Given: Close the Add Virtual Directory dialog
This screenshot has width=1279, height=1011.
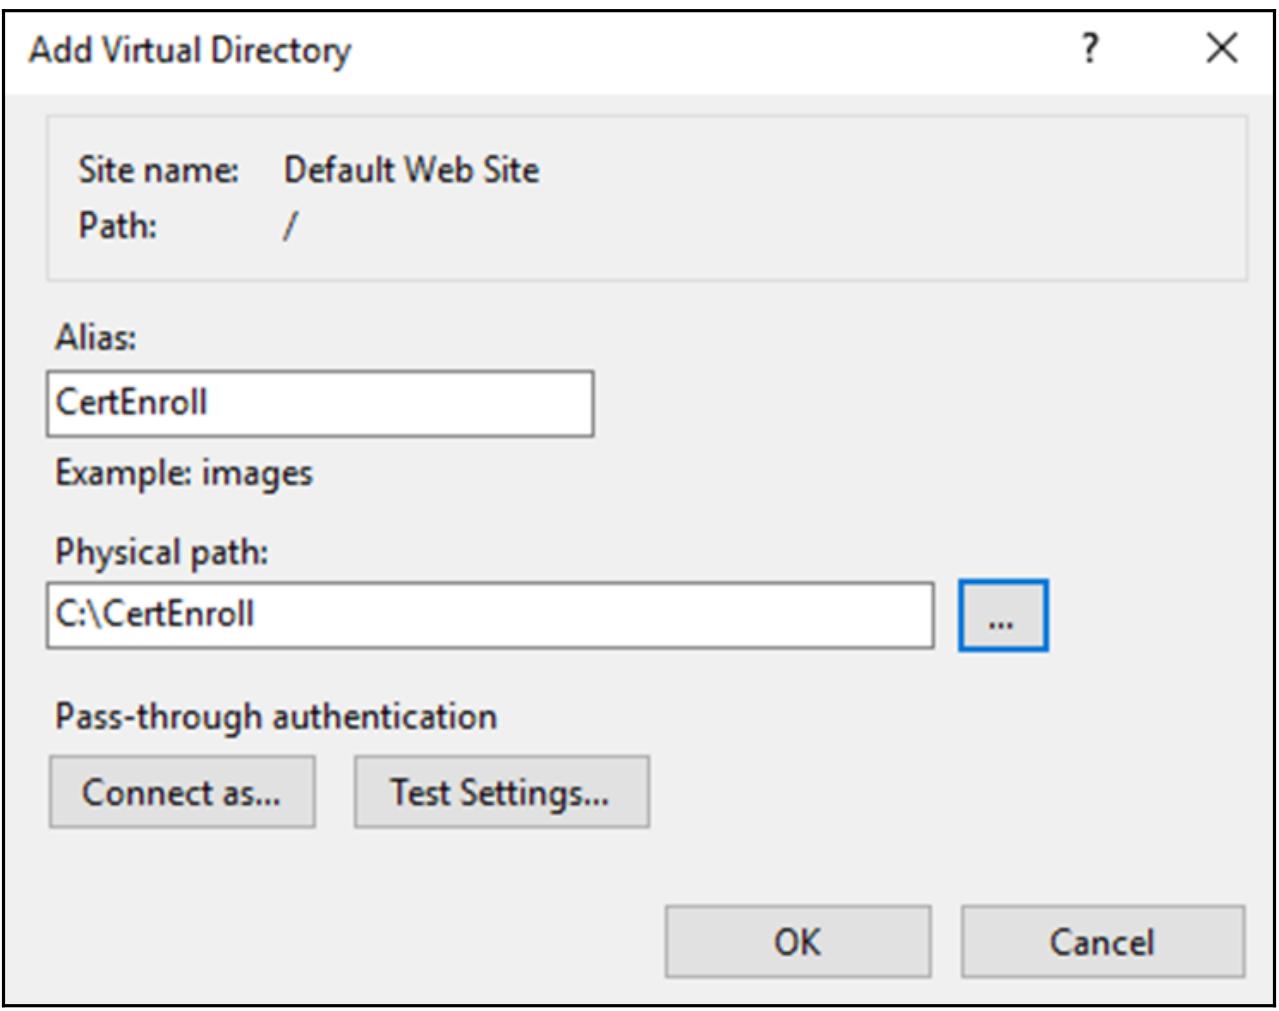Looking at the screenshot, I should pyautogui.click(x=1221, y=48).
